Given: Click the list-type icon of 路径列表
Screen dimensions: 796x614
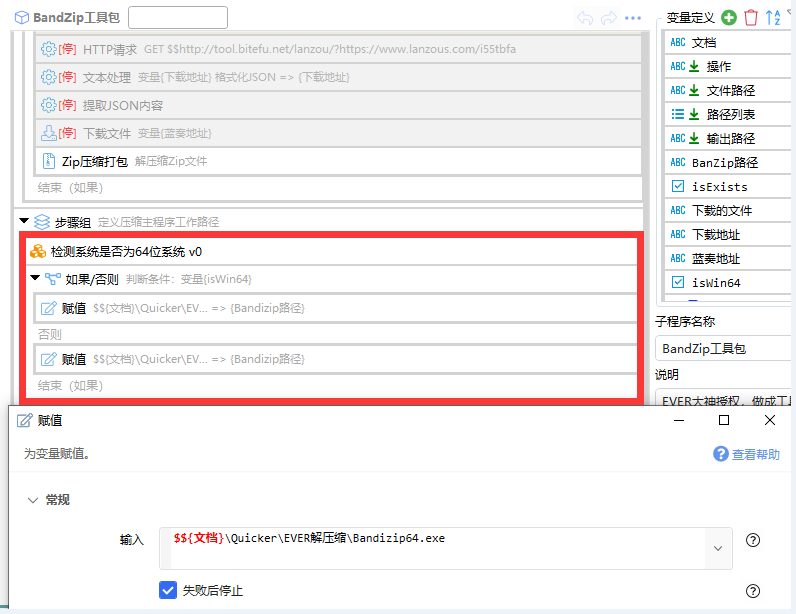Looking at the screenshot, I should click(678, 114).
